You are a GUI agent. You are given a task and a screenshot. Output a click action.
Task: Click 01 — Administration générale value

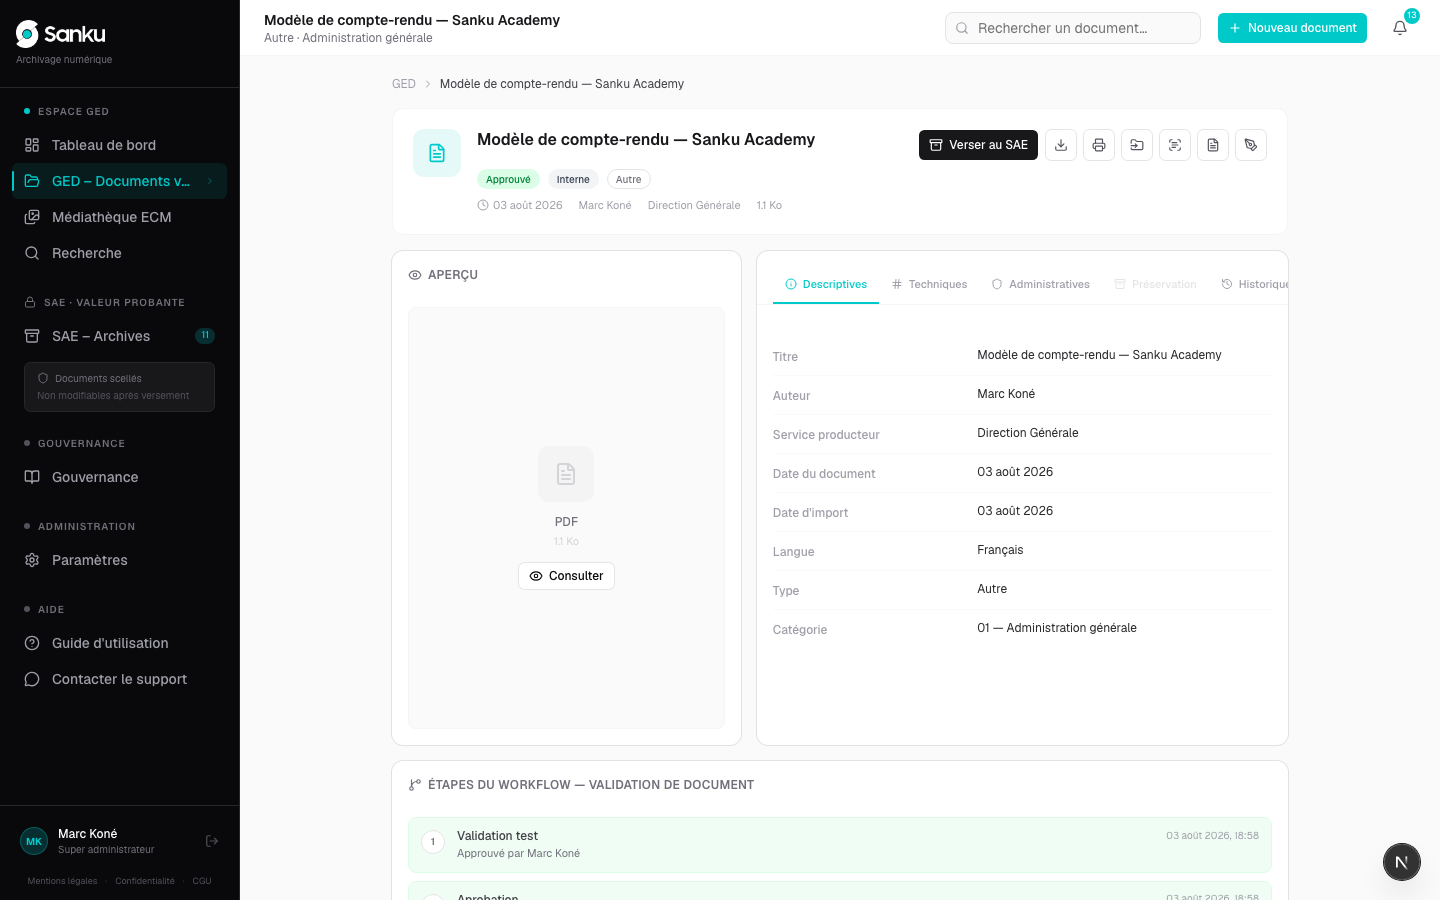[x=1057, y=628]
